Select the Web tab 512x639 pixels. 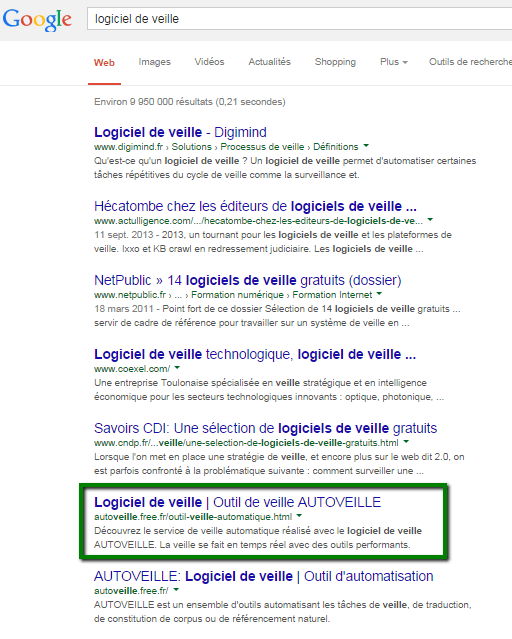point(104,62)
